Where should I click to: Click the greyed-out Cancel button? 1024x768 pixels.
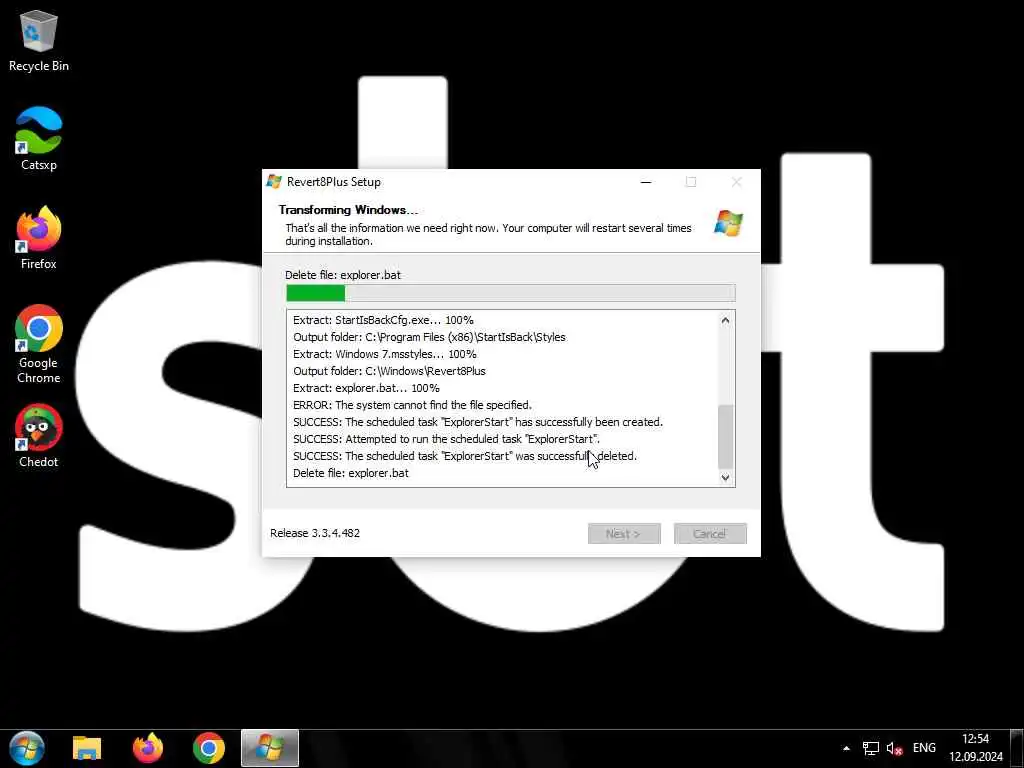point(710,534)
